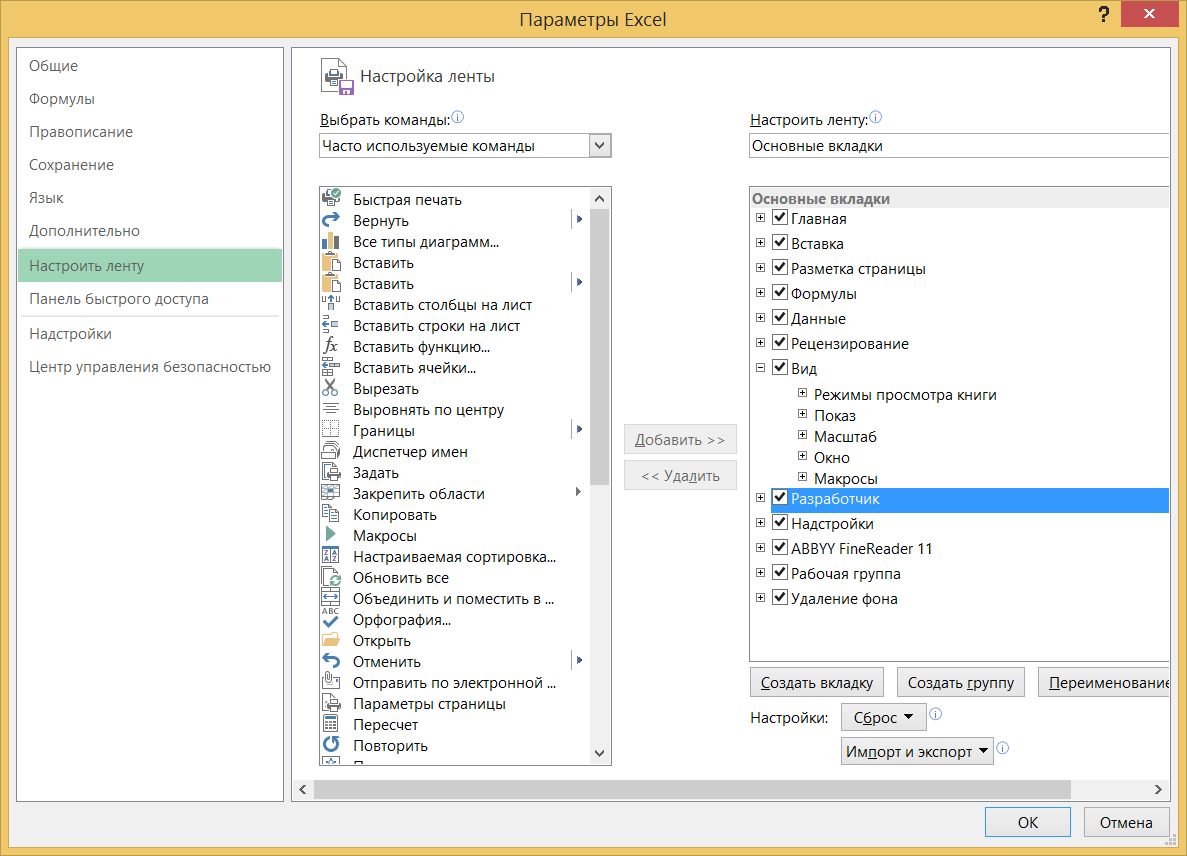The width and height of the screenshot is (1187, 856).
Task: Select Вставить строки на лист icon
Action: pyautogui.click(x=331, y=325)
